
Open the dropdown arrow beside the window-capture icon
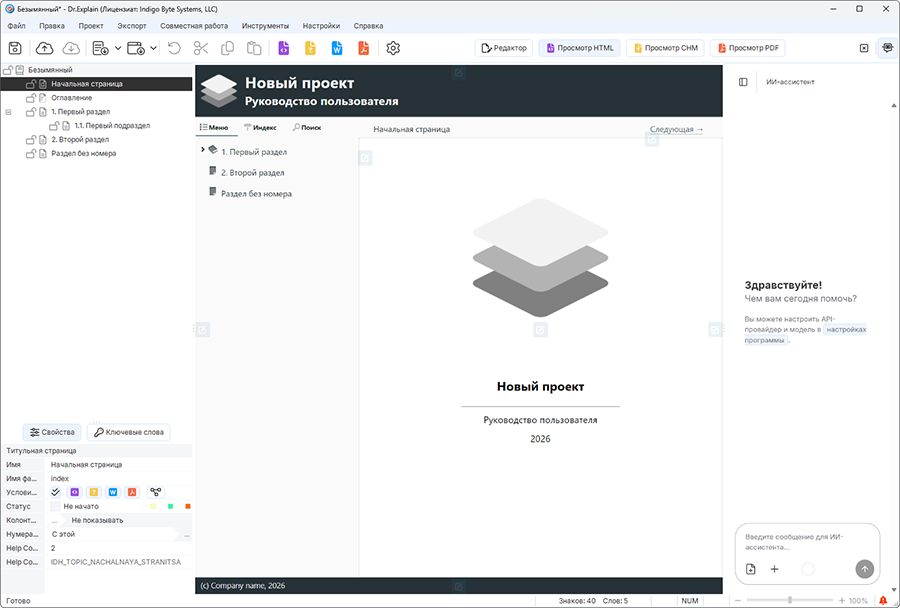[x=153, y=48]
